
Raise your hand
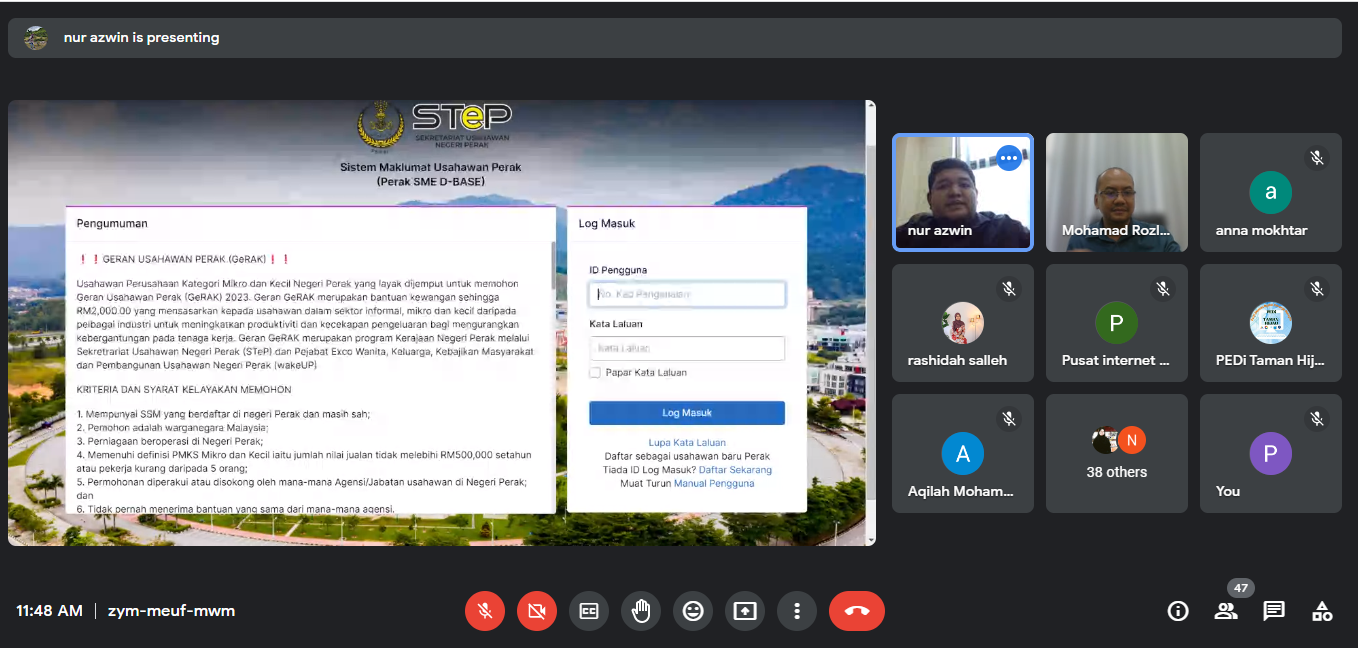coord(641,611)
